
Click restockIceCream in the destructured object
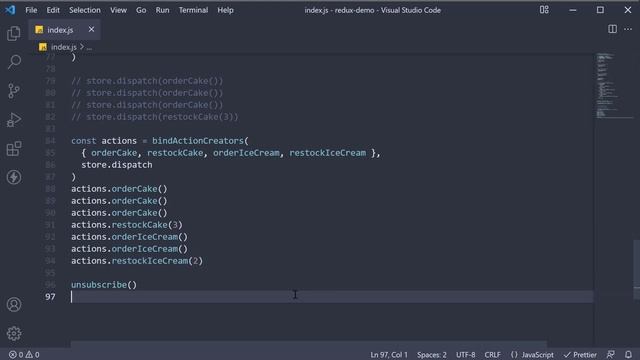[327, 153]
